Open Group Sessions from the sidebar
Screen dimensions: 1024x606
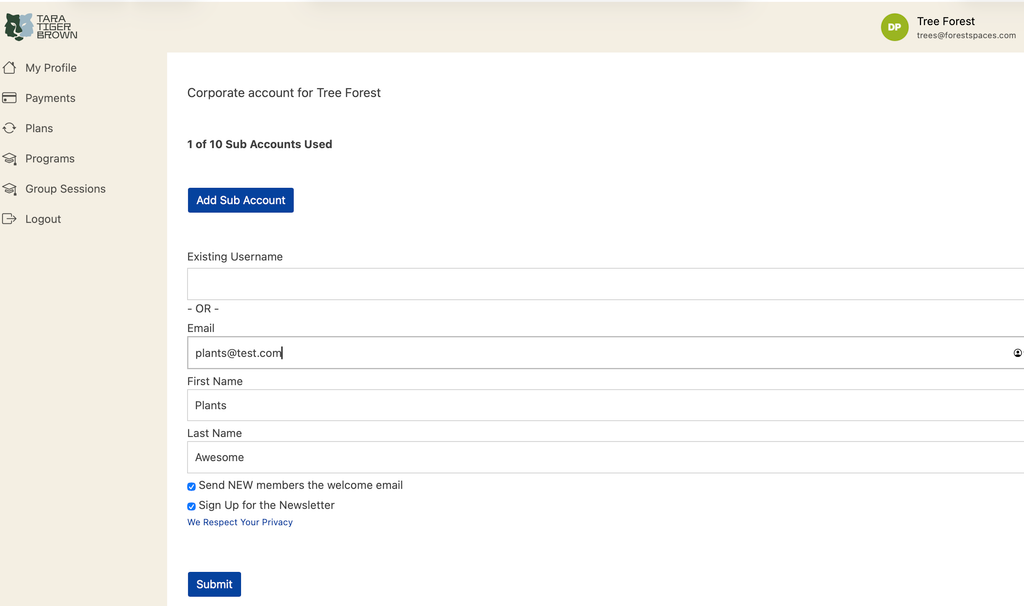(65, 189)
